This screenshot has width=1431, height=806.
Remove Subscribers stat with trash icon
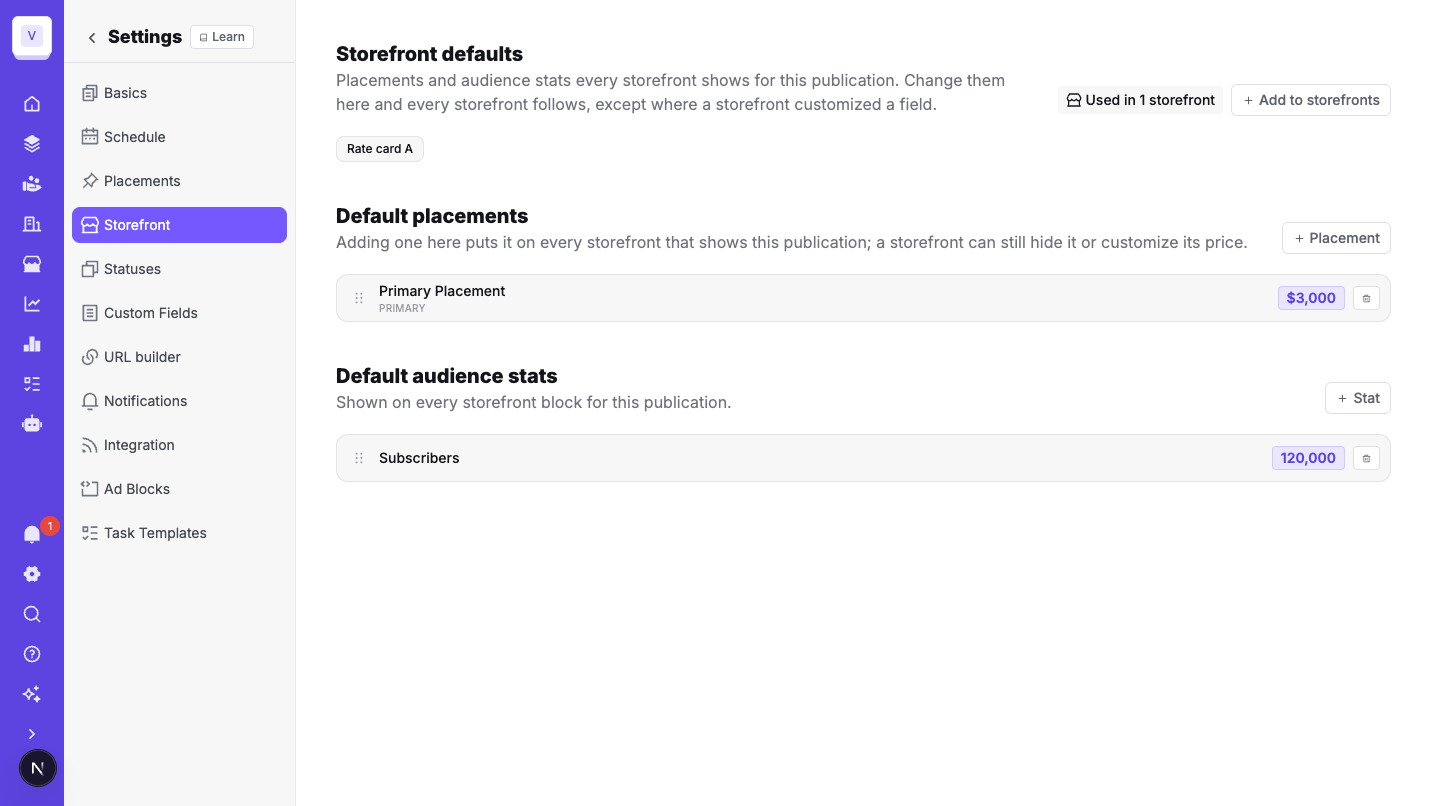click(1366, 458)
